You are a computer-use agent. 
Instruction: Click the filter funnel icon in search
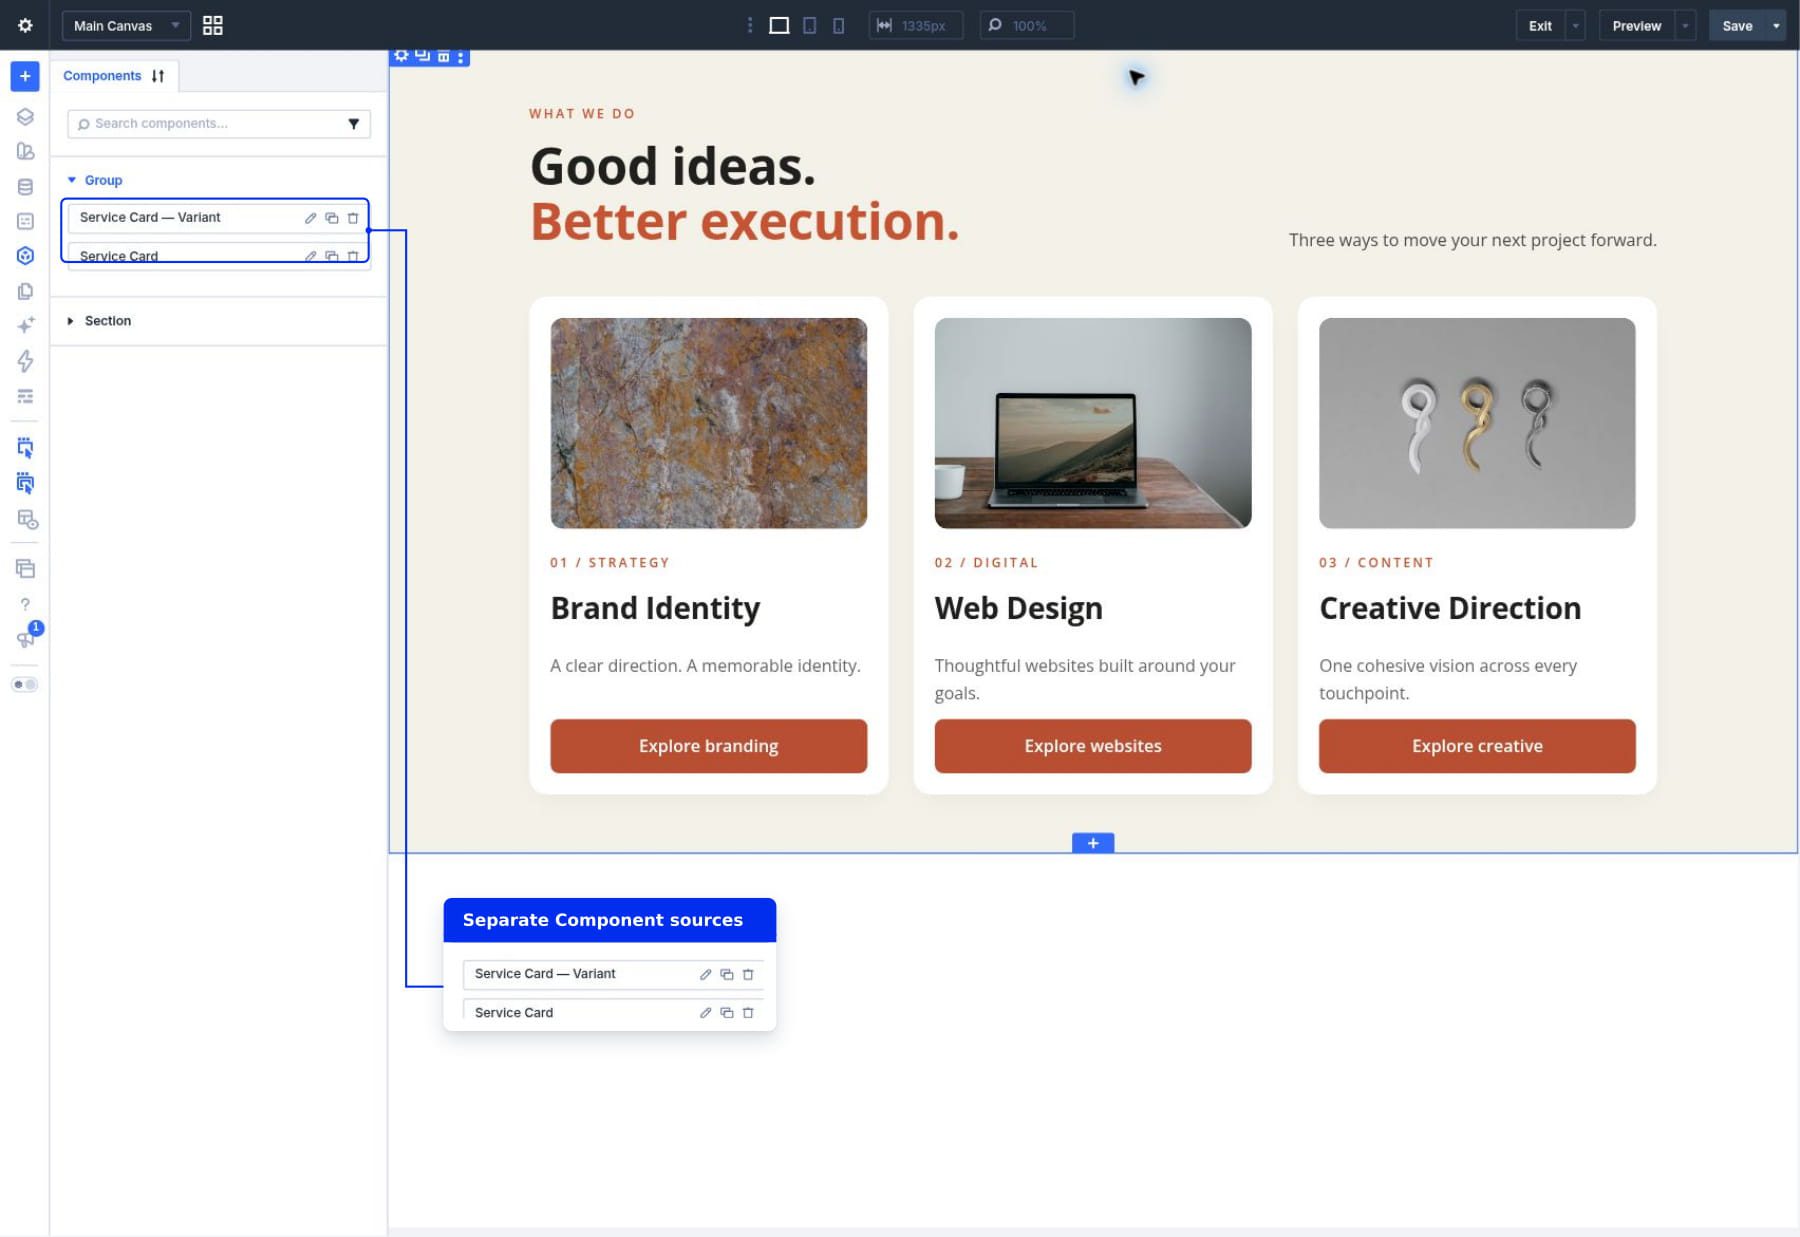coord(353,124)
